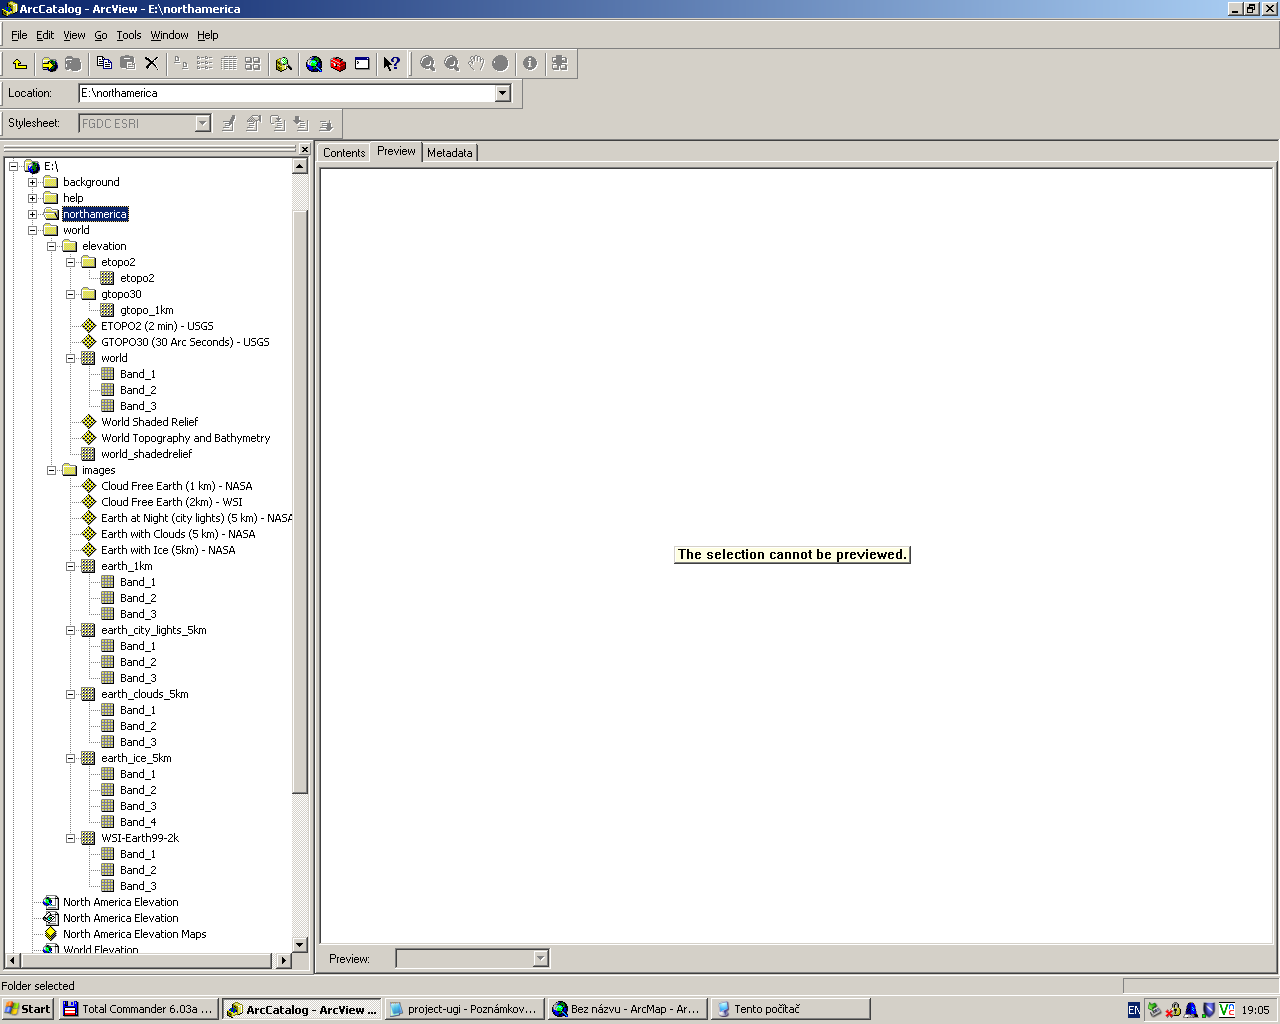
Task: Collapse the WSI-Earth99-2k raster
Action: [x=71, y=838]
